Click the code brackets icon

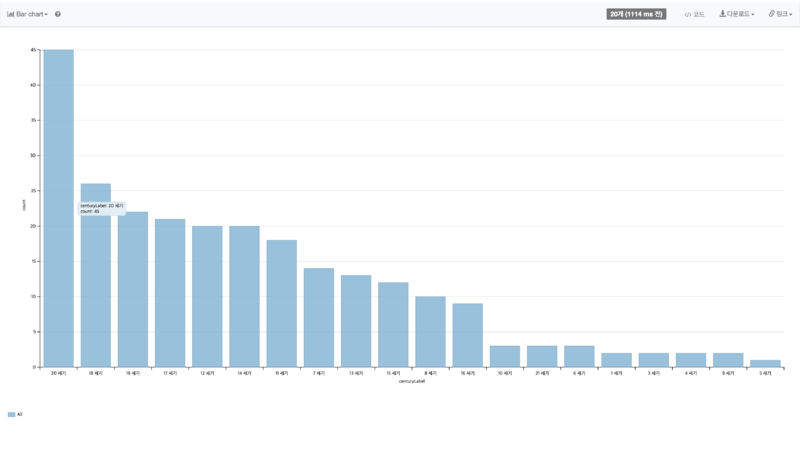click(688, 14)
